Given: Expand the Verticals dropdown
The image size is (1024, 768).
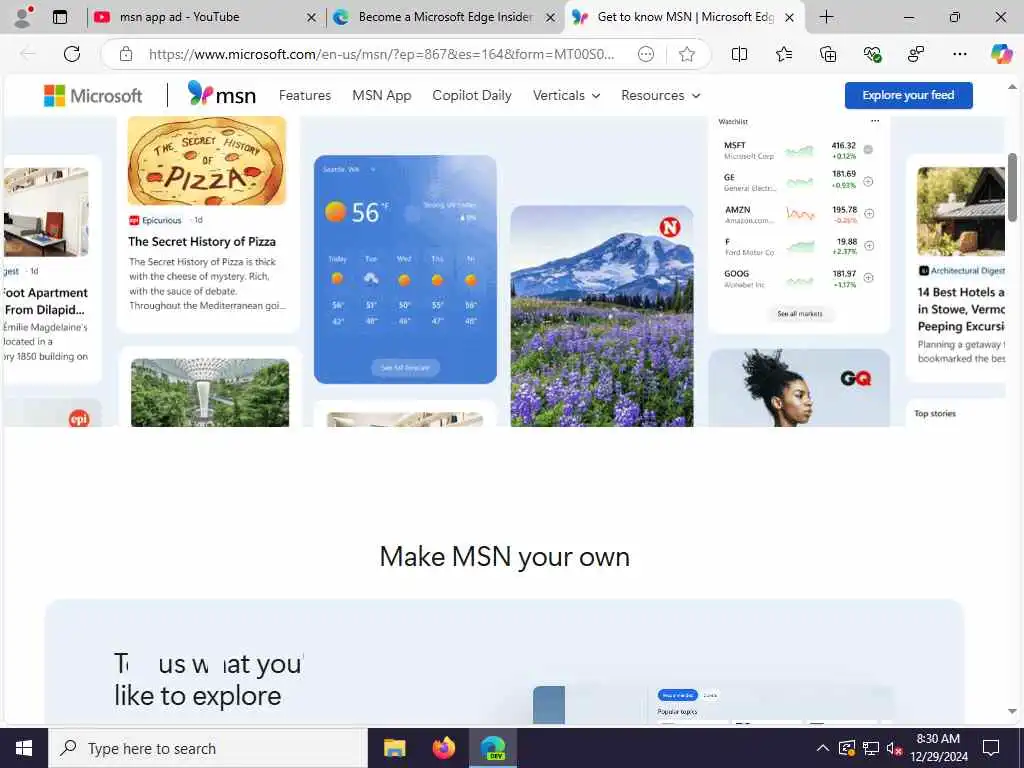Looking at the screenshot, I should (566, 95).
